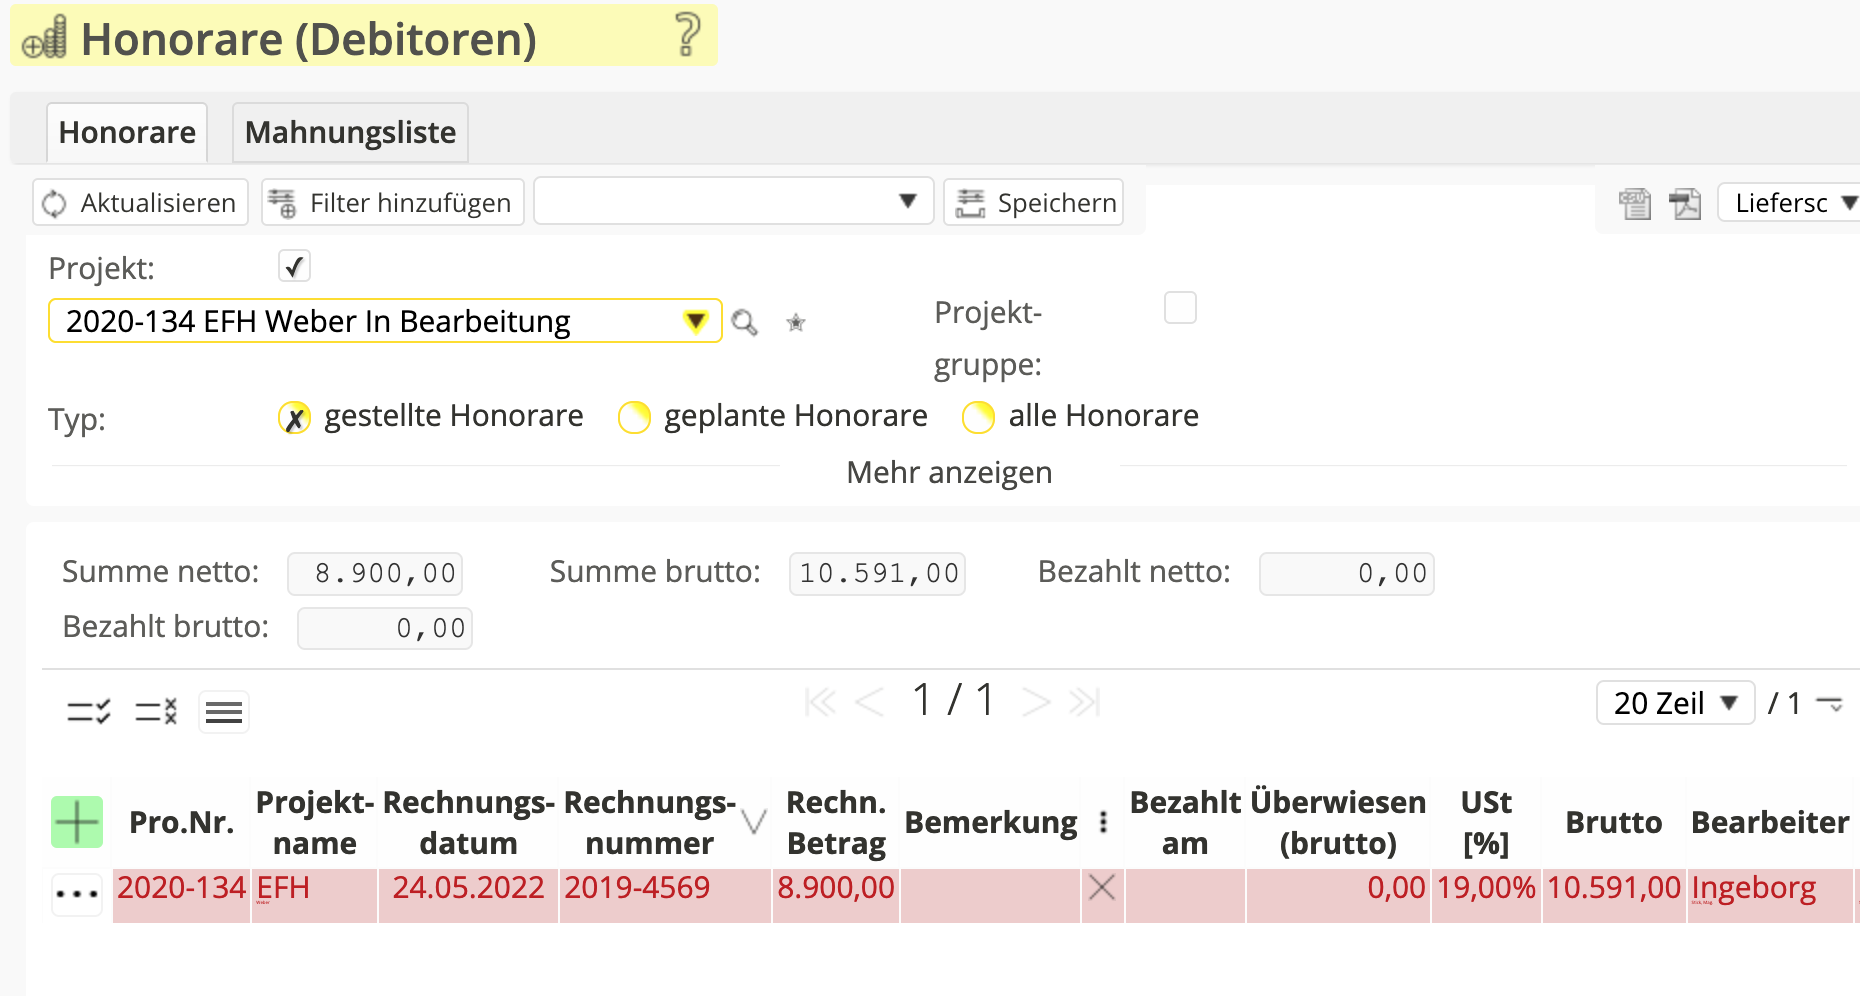Enable the Projektgruppe checkbox

click(1180, 308)
